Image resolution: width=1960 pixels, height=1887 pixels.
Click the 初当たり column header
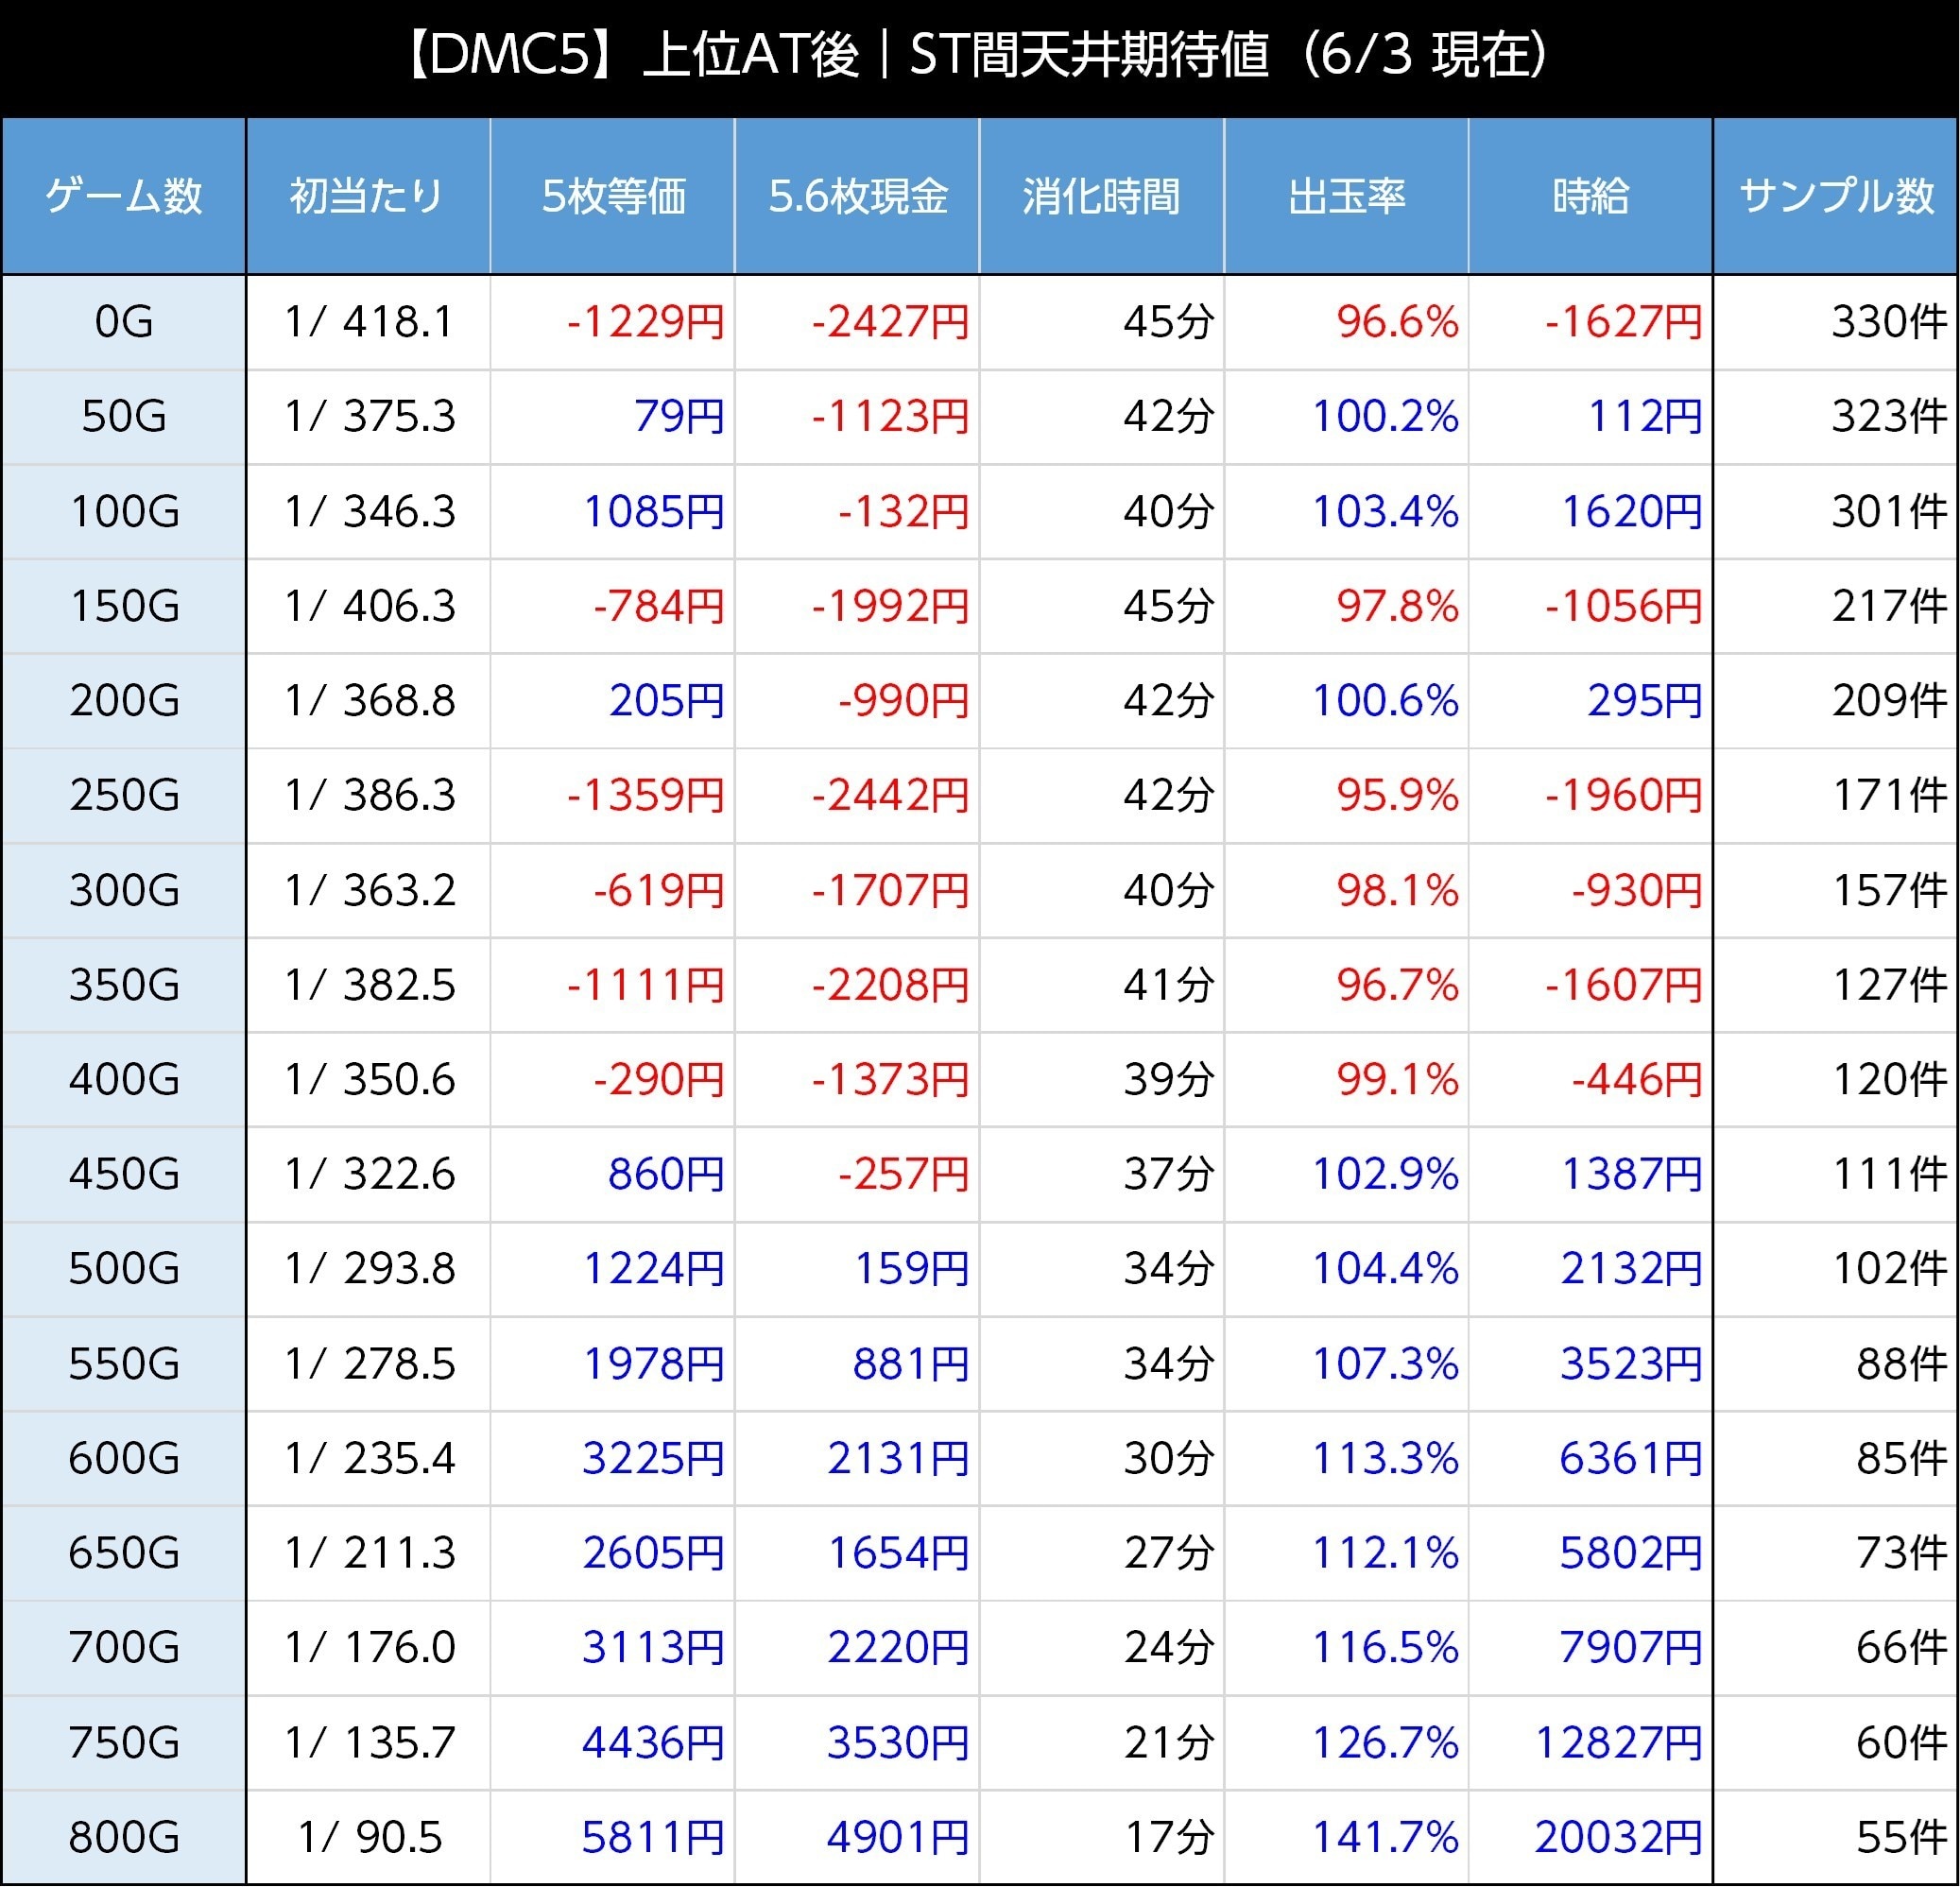pos(368,196)
